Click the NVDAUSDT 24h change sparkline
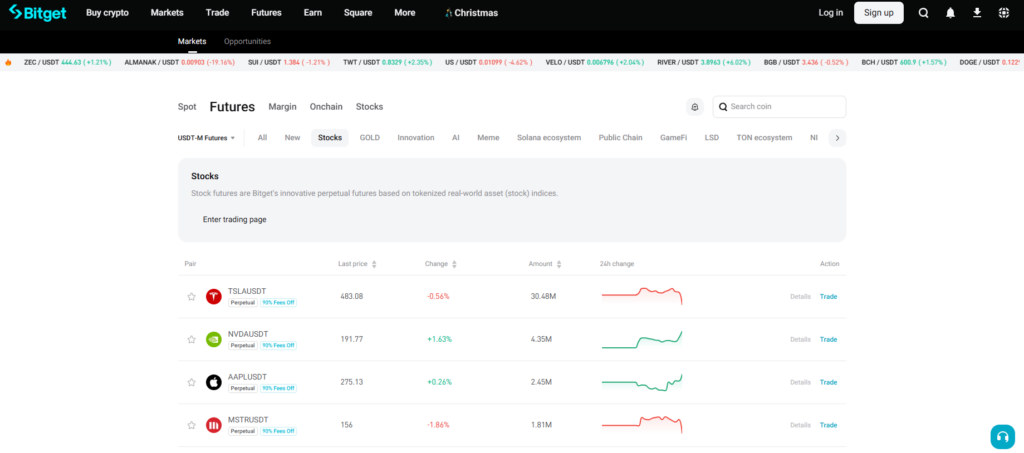 641,339
